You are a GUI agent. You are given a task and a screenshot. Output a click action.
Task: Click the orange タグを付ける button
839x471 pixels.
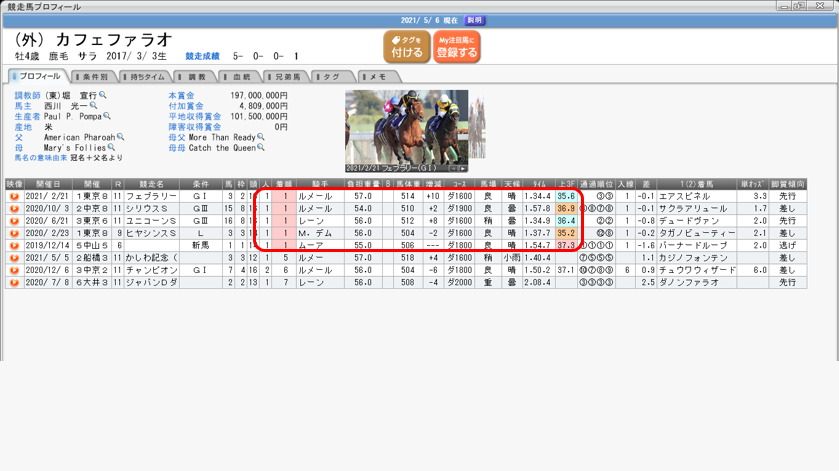pos(407,47)
